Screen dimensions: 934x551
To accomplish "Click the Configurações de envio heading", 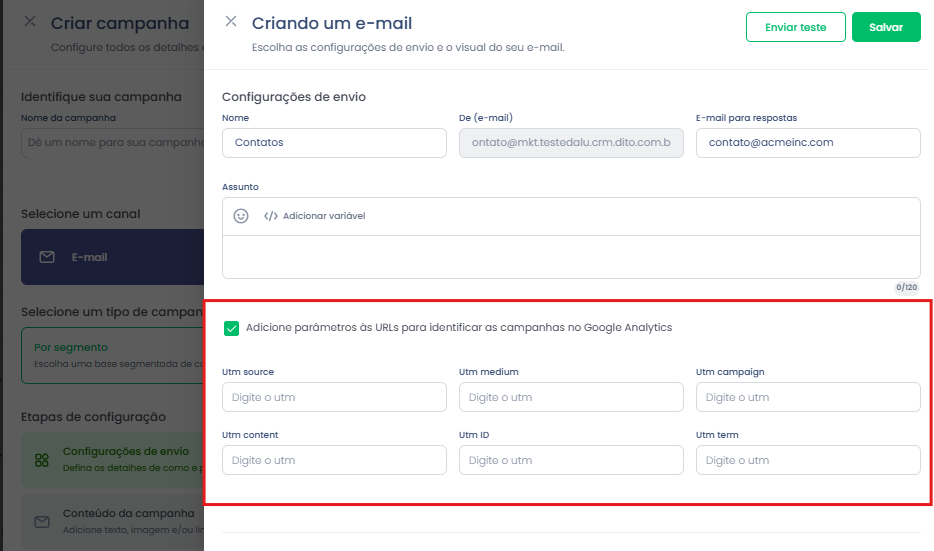I will (x=294, y=96).
